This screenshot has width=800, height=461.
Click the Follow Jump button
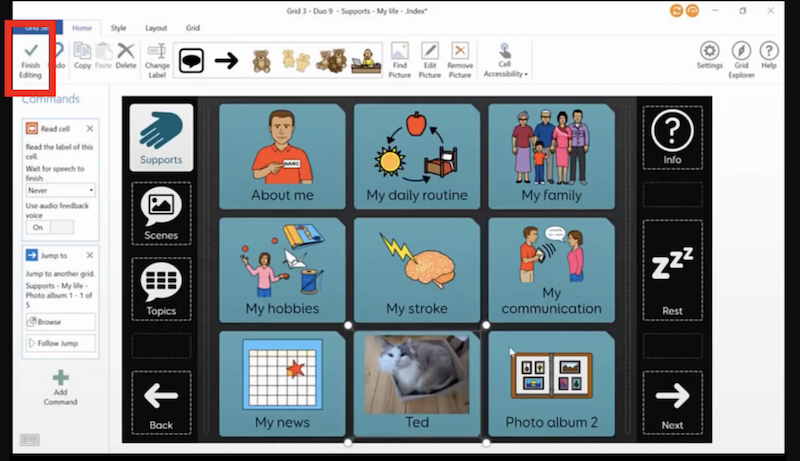[61, 344]
